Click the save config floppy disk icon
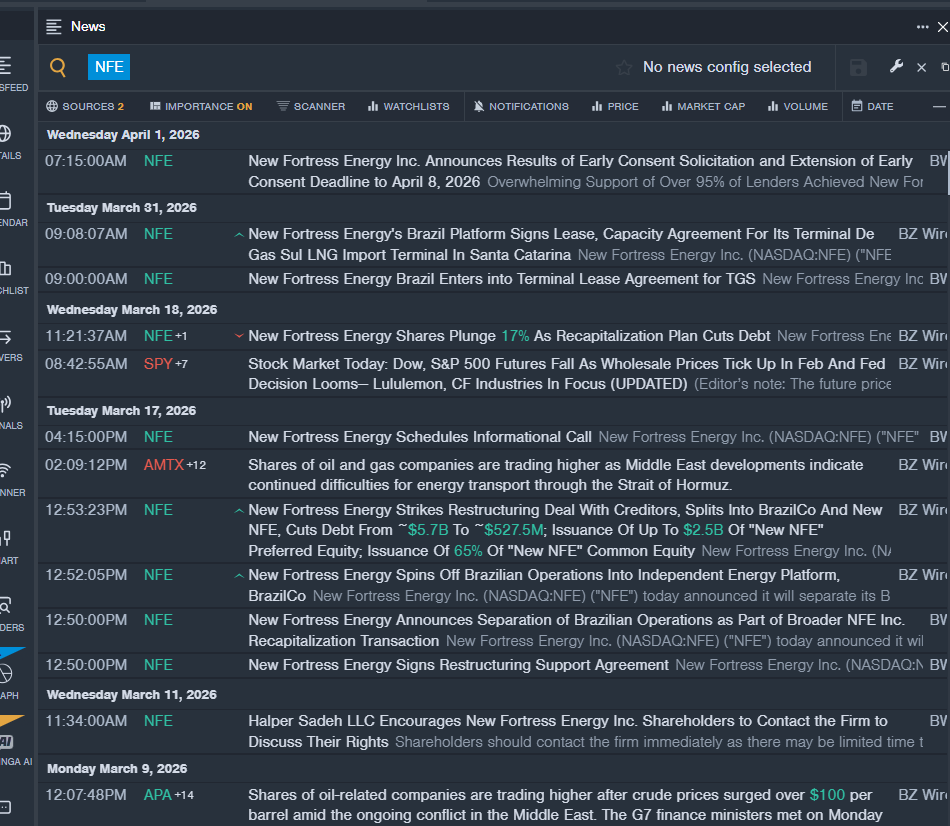 [858, 67]
